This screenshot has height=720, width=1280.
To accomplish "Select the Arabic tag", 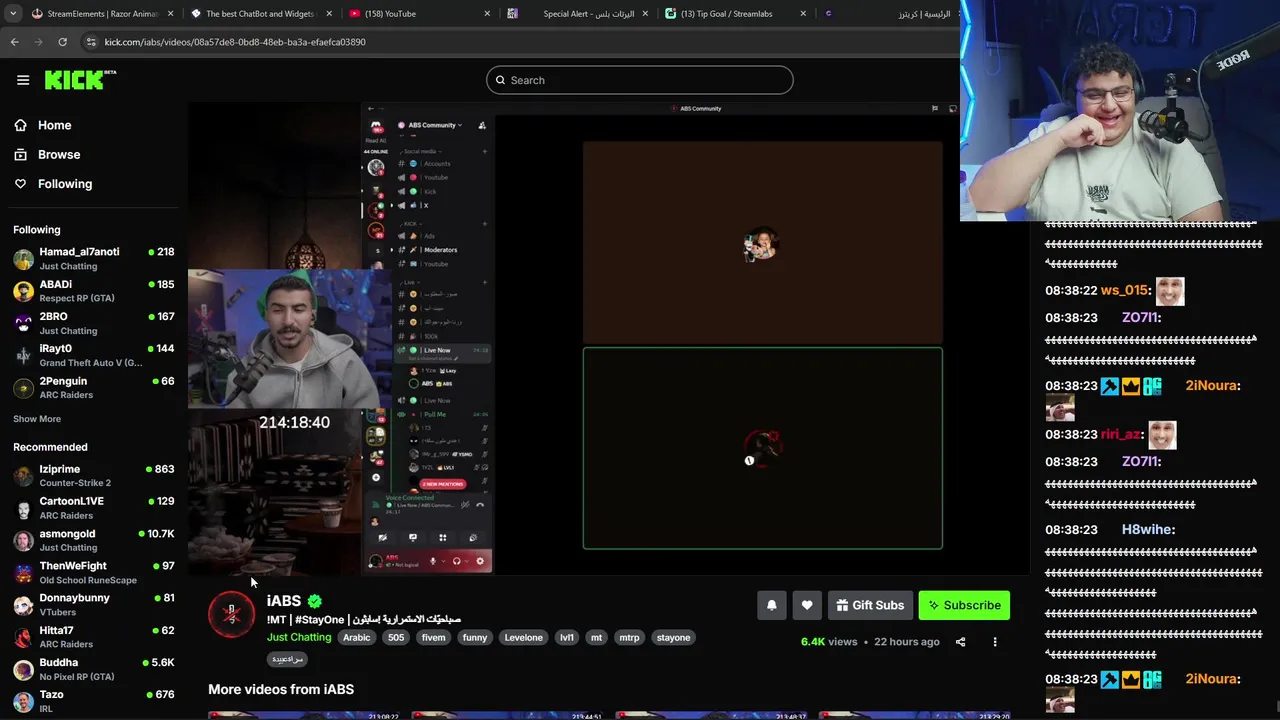I will [357, 637].
